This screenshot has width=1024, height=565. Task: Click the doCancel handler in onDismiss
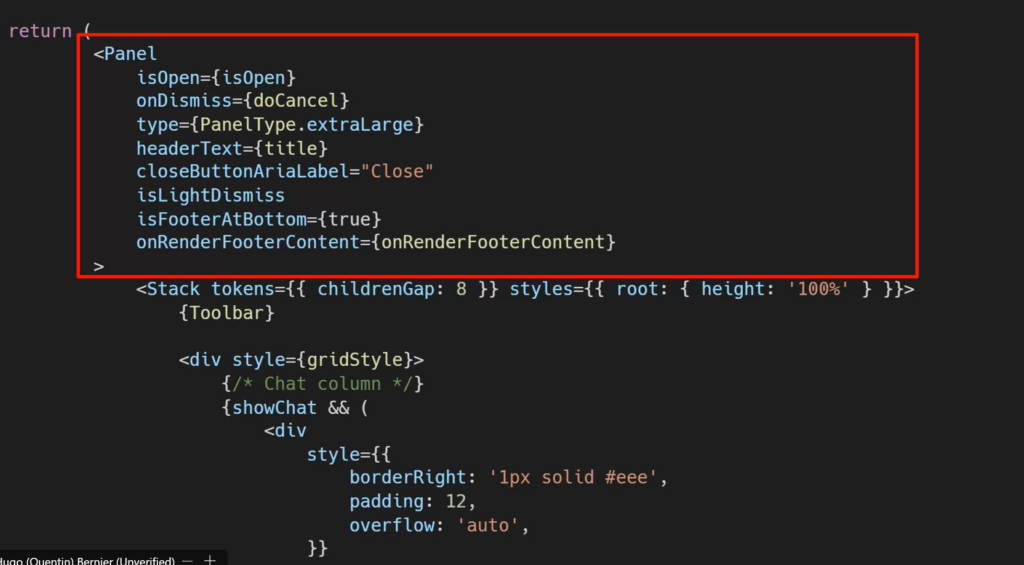296,101
